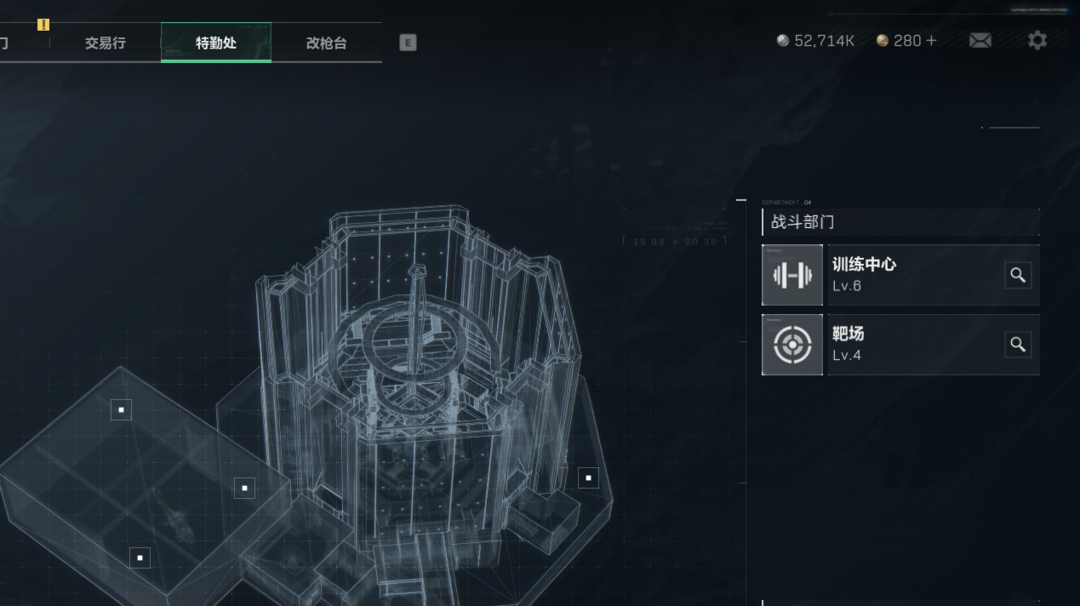Click the E key hint icon
This screenshot has height=606, width=1080.
click(408, 43)
